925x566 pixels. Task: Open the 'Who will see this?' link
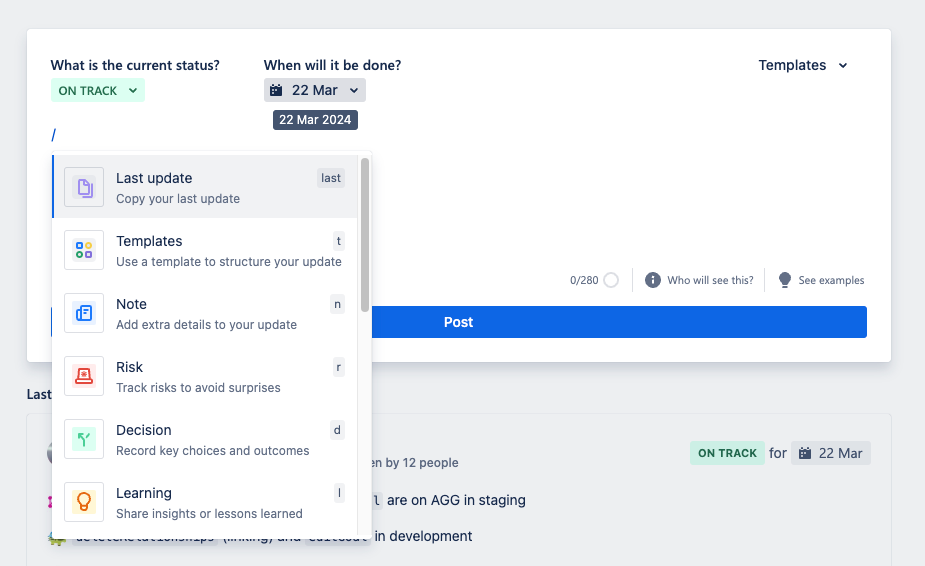710,280
